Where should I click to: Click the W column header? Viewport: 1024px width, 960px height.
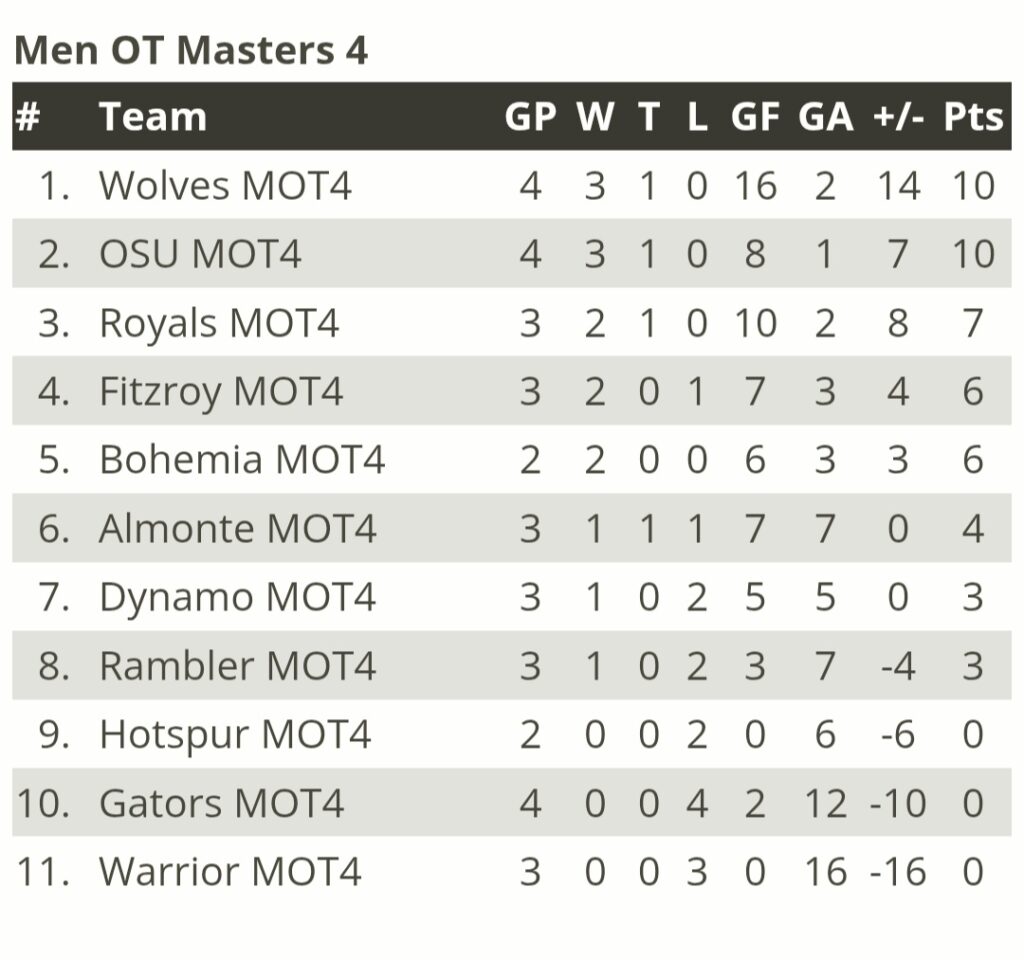tap(595, 117)
